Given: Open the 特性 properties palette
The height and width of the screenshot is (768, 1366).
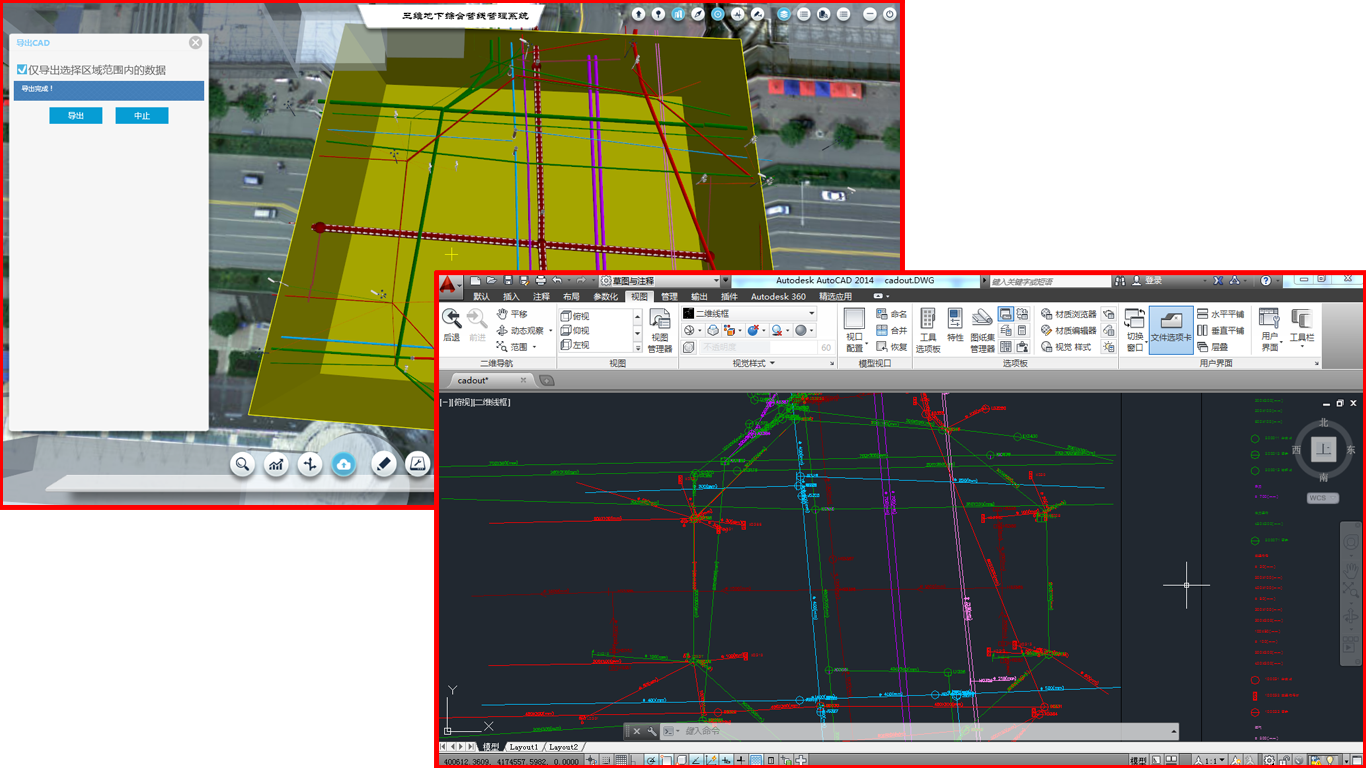Looking at the screenshot, I should tap(955, 326).
